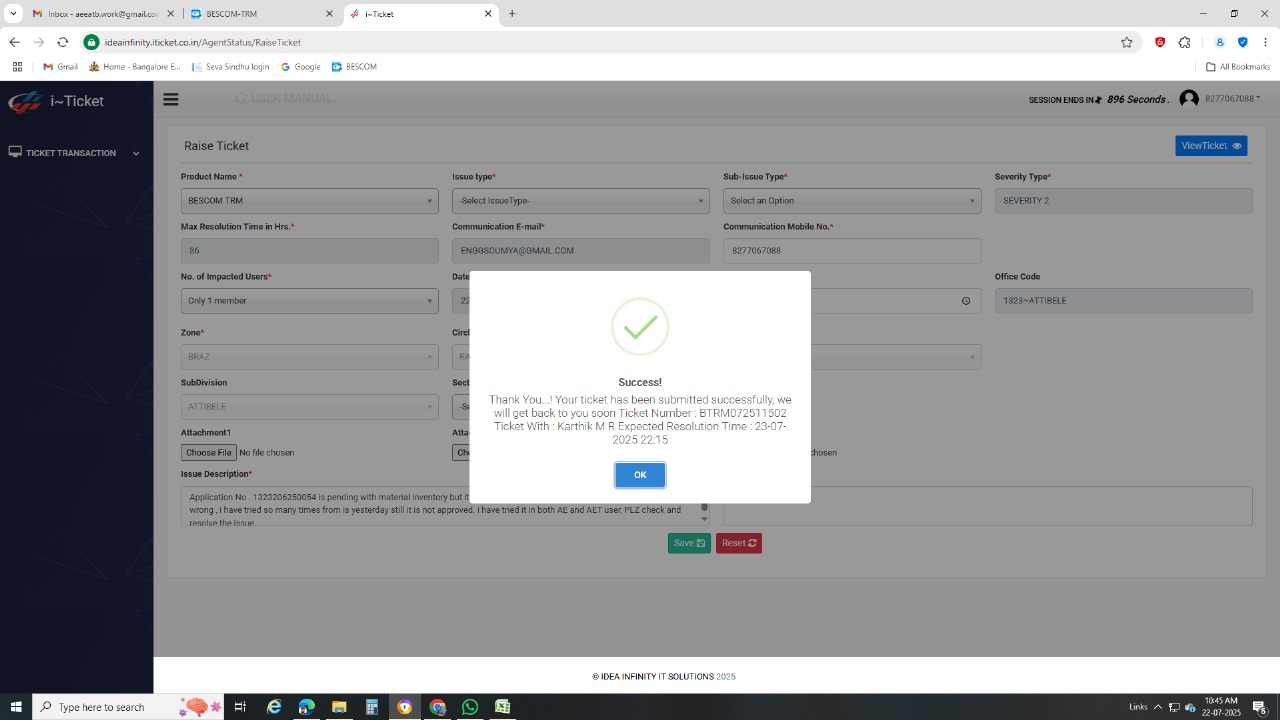Viewport: 1280px width, 720px height.
Task: Open the View Ticket button
Action: tap(1211, 146)
